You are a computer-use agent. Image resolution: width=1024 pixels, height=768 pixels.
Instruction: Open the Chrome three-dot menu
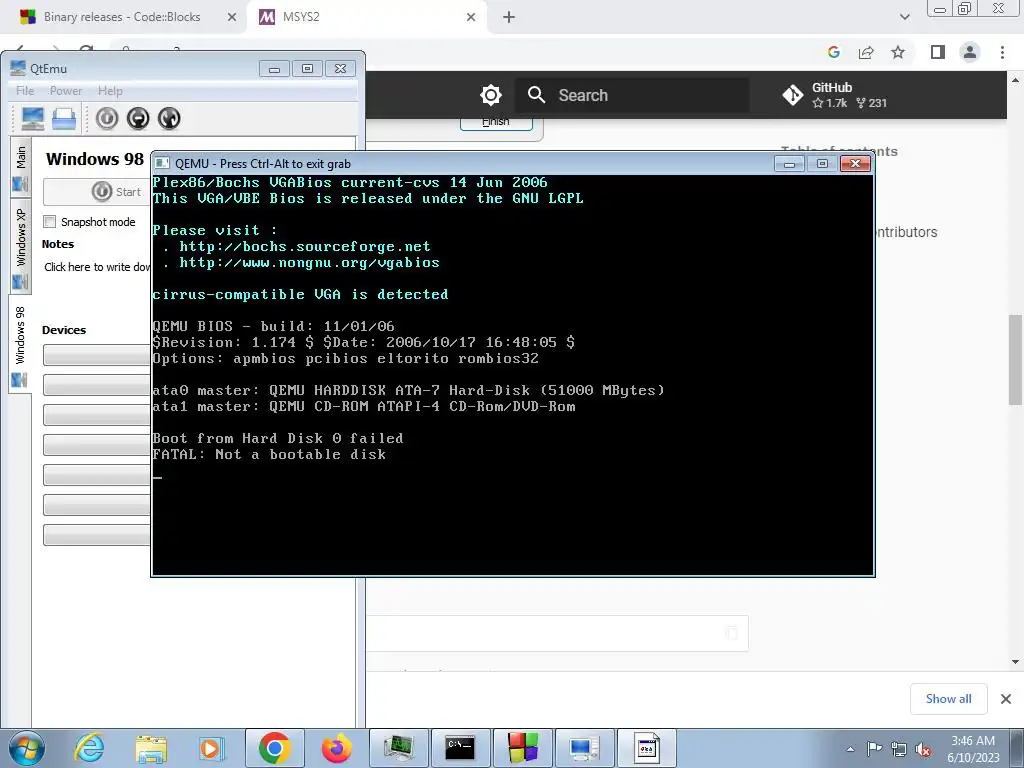[1002, 52]
